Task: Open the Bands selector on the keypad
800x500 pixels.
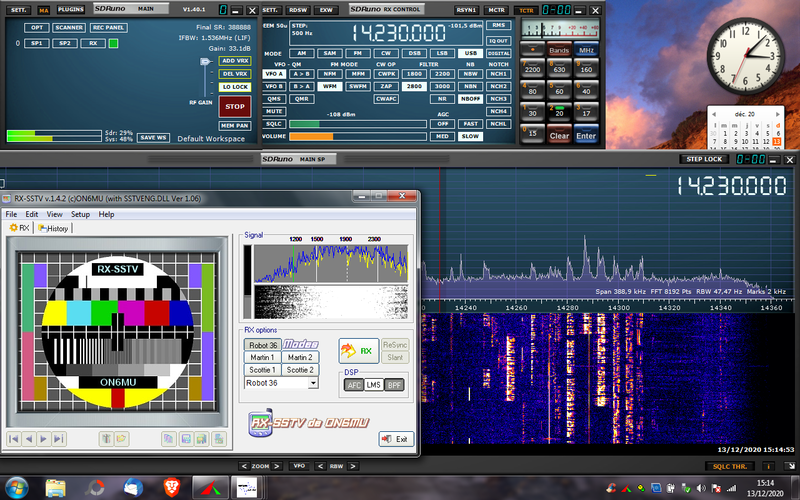Action: (x=559, y=50)
